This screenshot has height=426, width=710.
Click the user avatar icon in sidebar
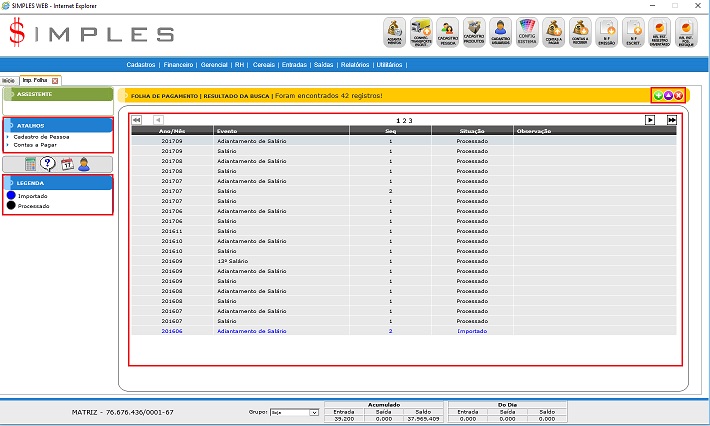click(x=84, y=164)
